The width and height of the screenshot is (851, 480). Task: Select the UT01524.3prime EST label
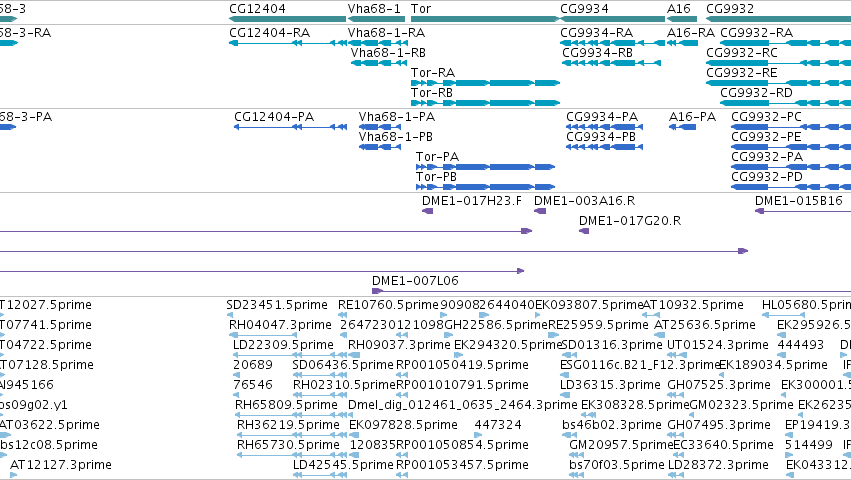coord(717,345)
